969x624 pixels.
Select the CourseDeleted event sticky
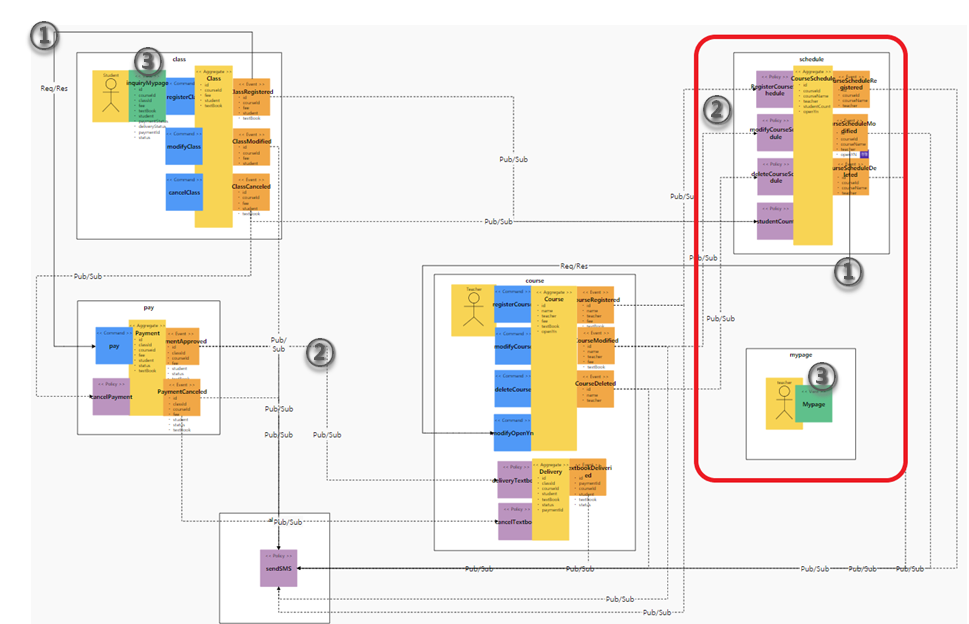click(595, 389)
